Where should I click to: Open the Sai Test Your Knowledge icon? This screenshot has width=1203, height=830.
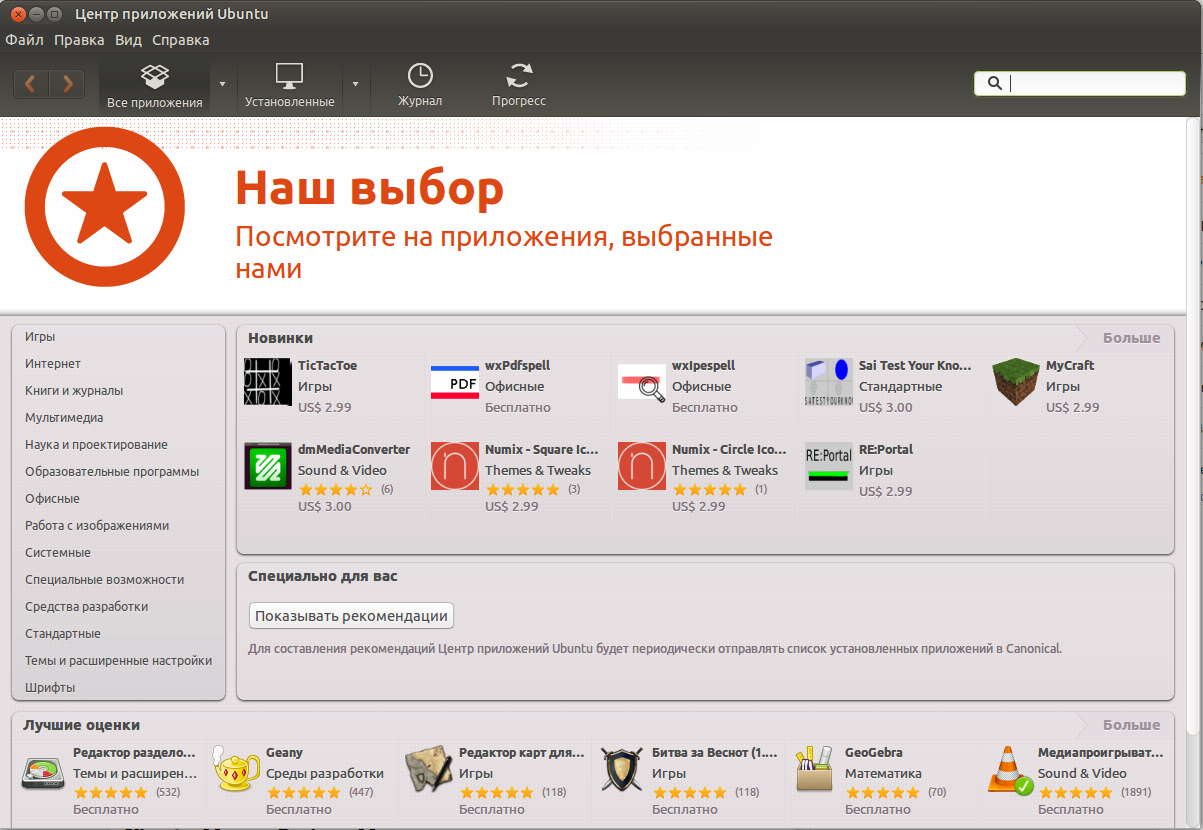click(829, 382)
